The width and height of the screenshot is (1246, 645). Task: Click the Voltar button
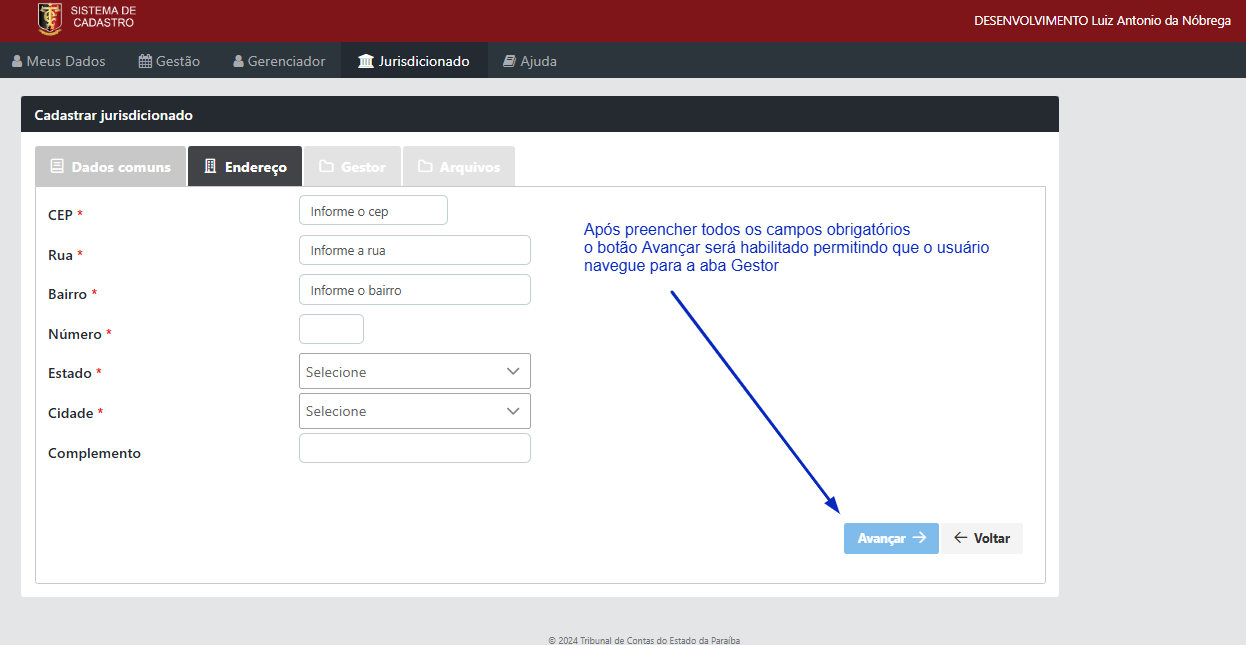pos(982,538)
